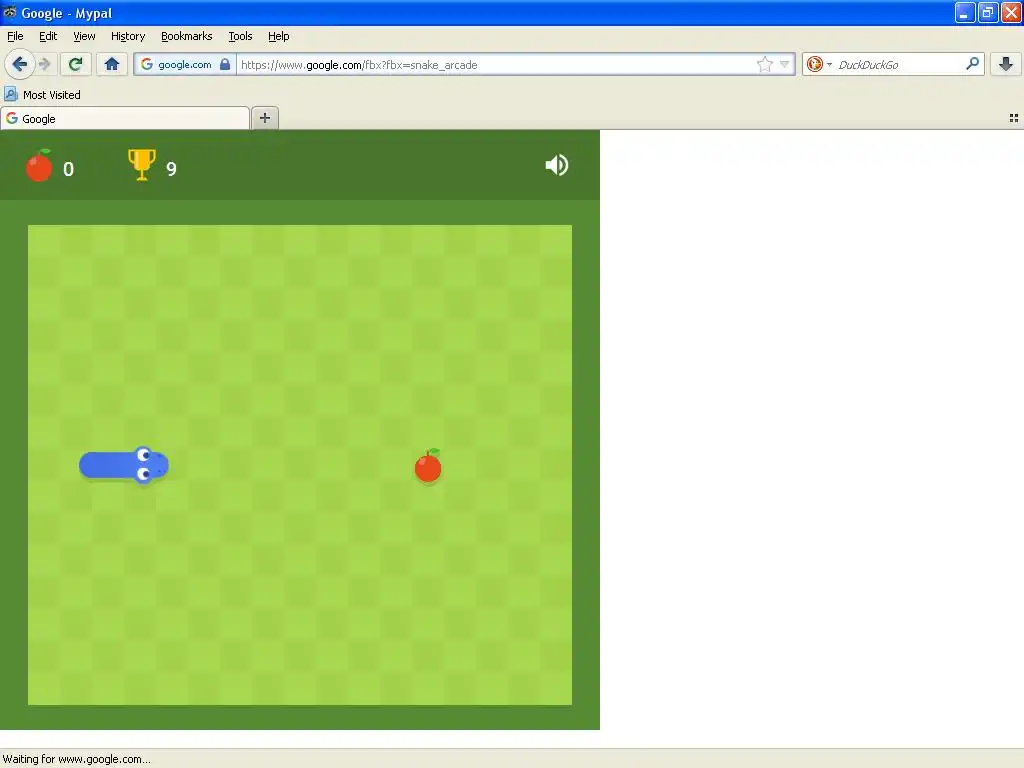The image size is (1024, 768).
Task: Mute the game sound speaker icon
Action: click(557, 165)
